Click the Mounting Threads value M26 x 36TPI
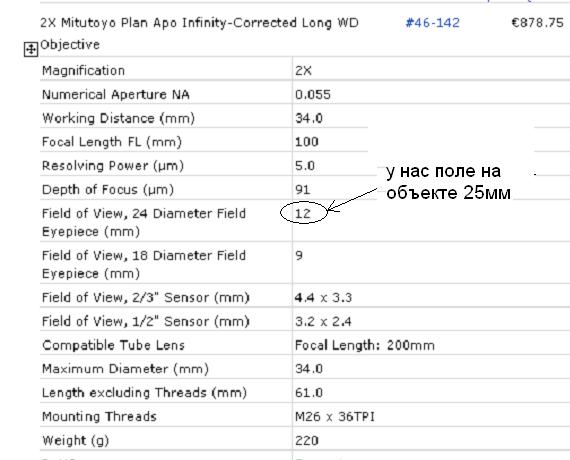Viewport: 570px width, 460px height. point(334,416)
